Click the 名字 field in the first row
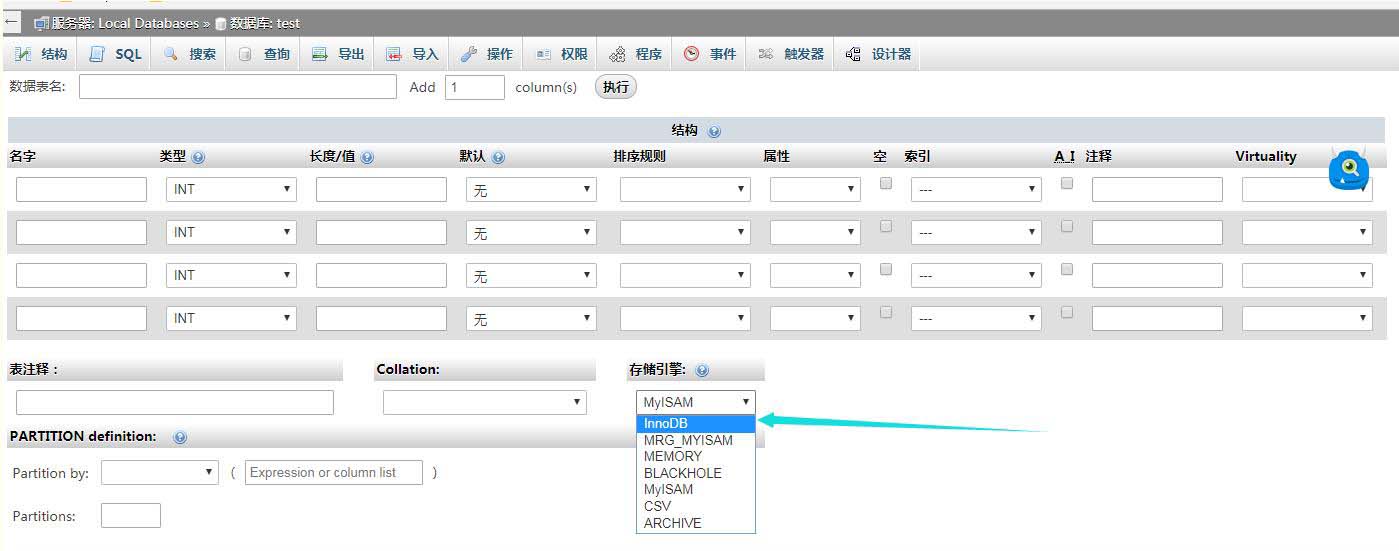Viewport: 1399px width, 551px height. pyautogui.click(x=81, y=190)
